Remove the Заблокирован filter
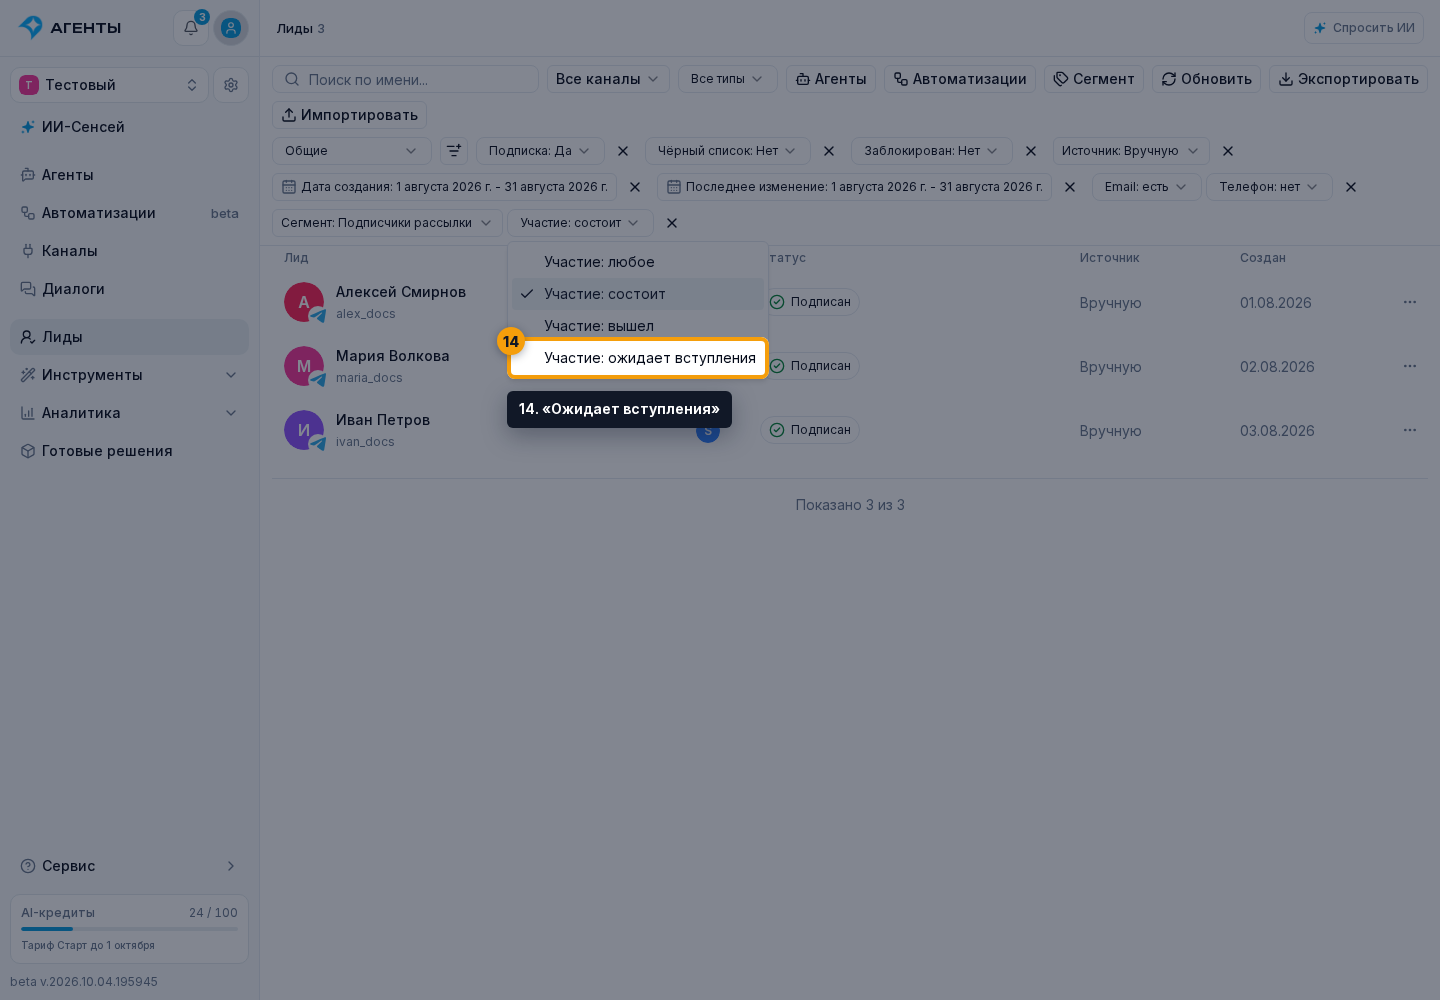The width and height of the screenshot is (1440, 1000). pos(1031,151)
